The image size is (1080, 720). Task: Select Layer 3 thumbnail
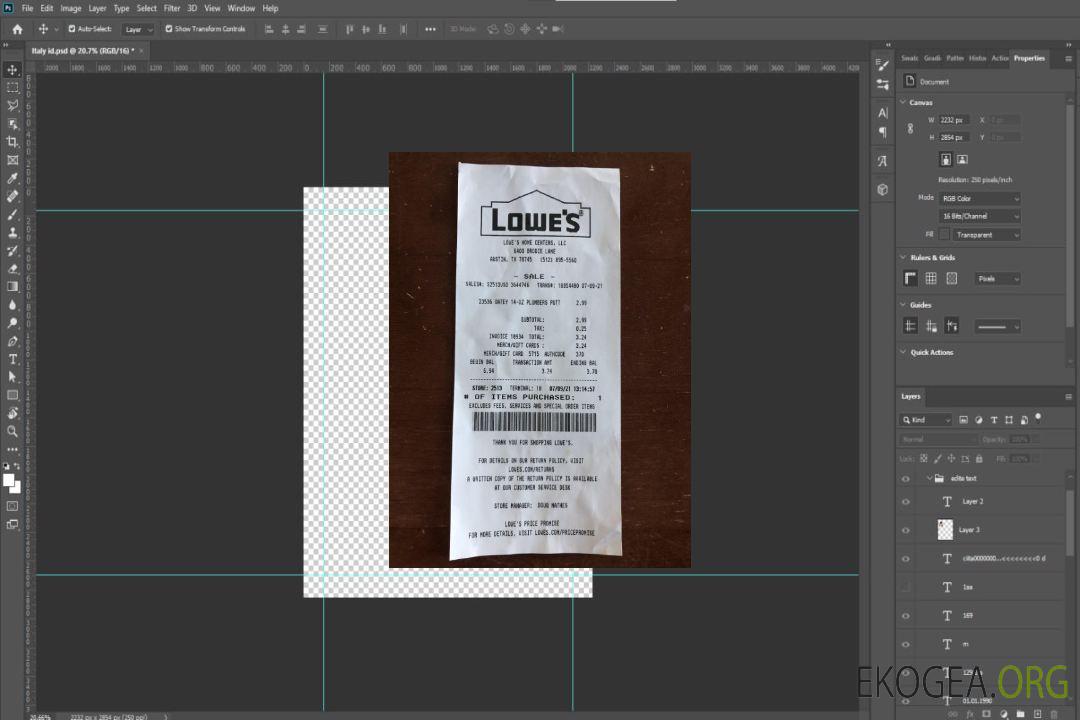[946, 530]
